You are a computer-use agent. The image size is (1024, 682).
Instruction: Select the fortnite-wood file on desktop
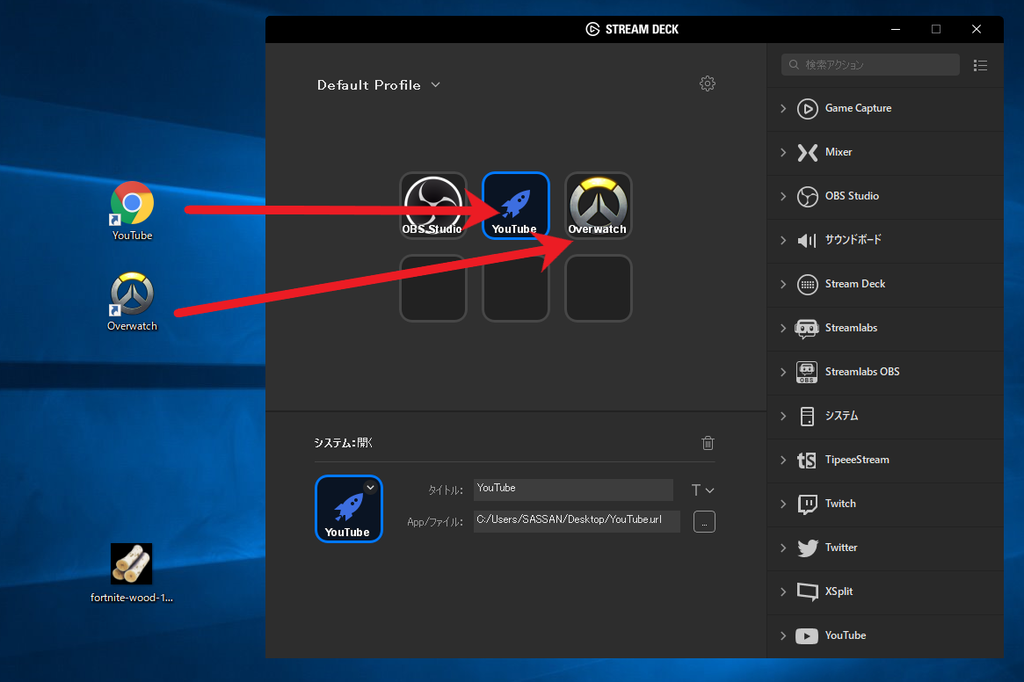(131, 573)
